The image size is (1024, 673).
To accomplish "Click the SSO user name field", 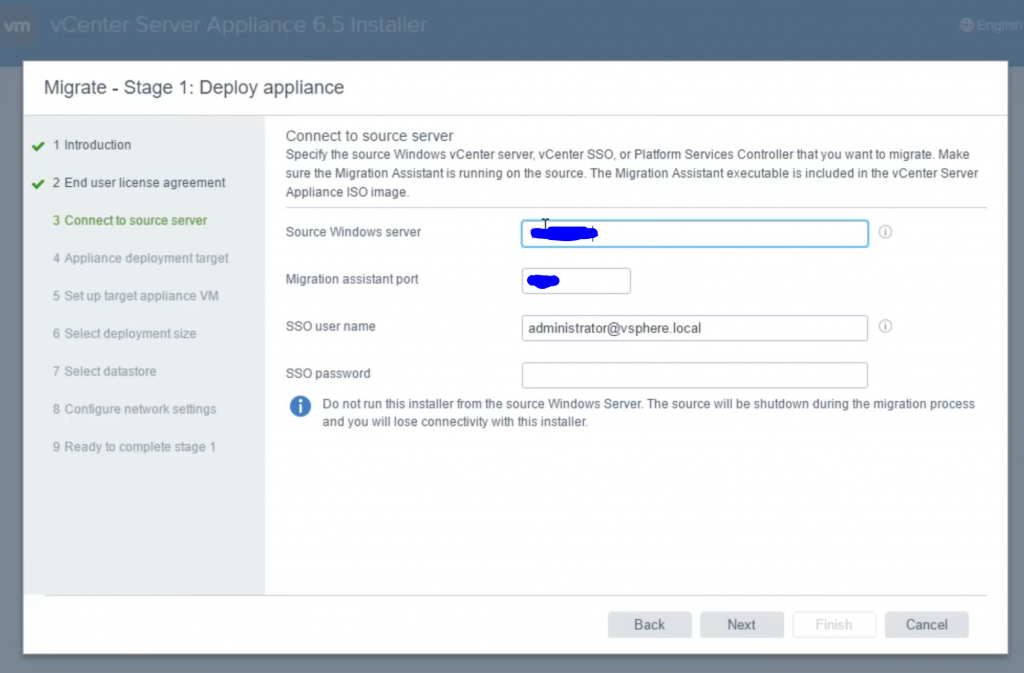I will (x=695, y=328).
